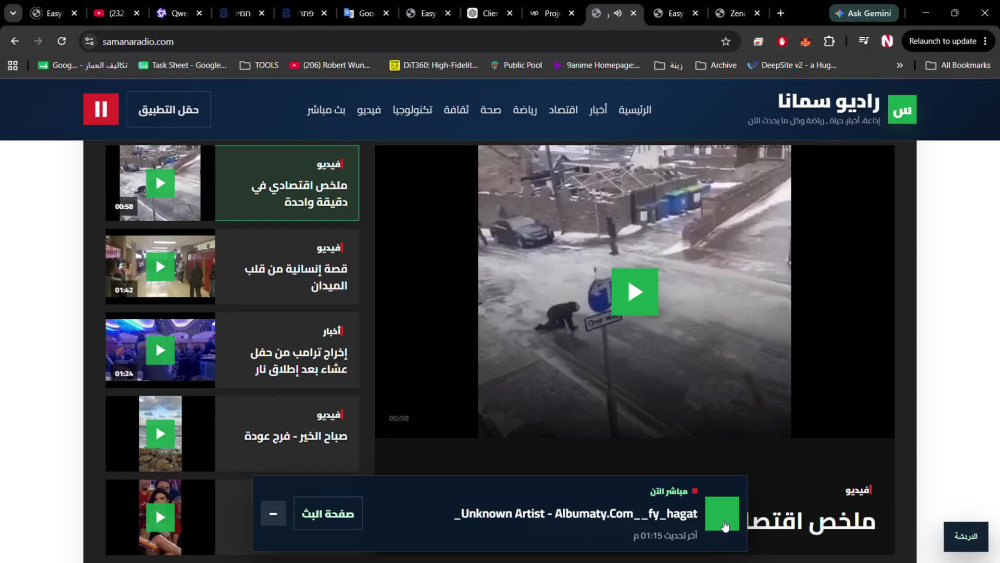The height and width of the screenshot is (563, 1000).
Task: Click the address bar URL samanaradio.com
Action: [138, 41]
